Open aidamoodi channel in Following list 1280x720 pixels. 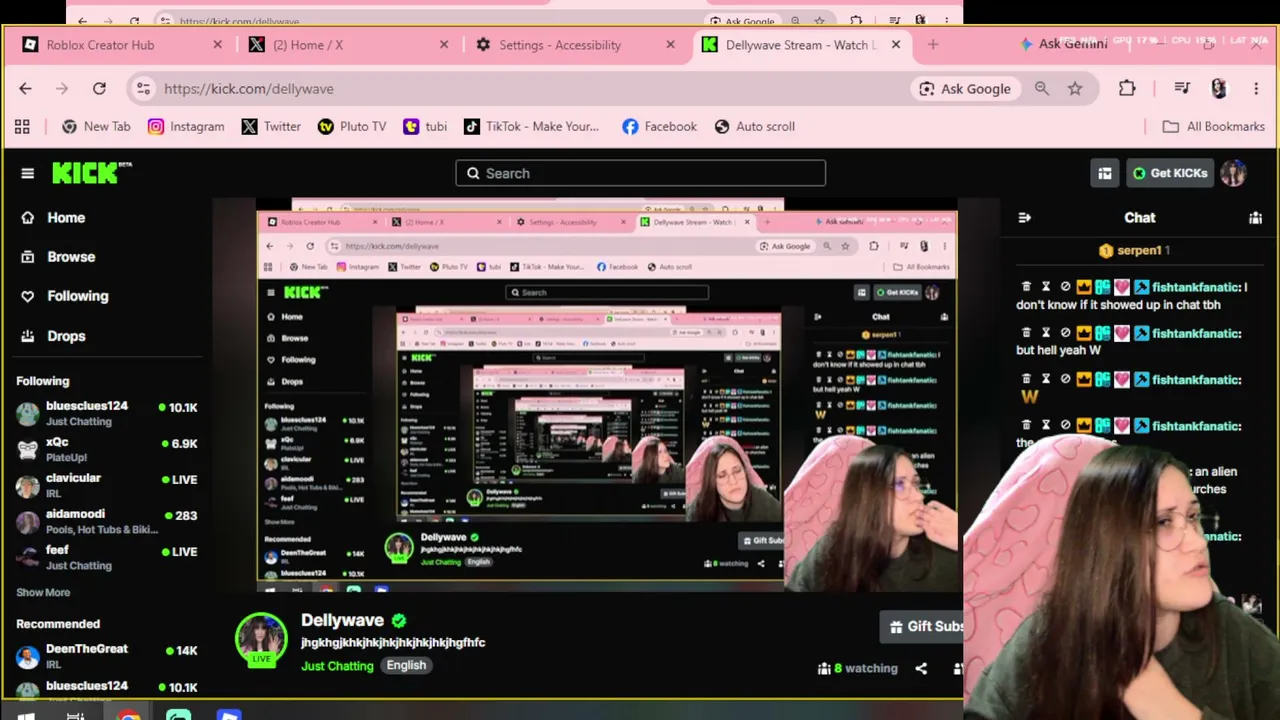pos(106,521)
